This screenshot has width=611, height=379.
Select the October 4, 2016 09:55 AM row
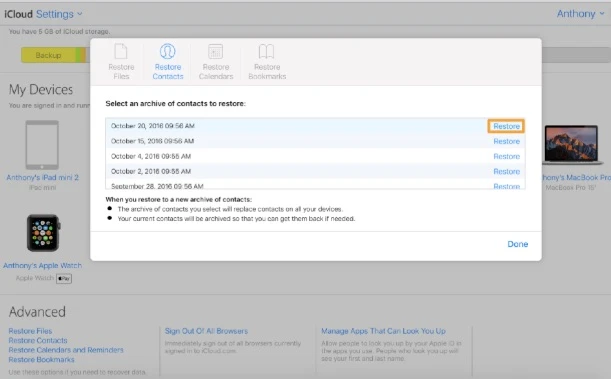[x=315, y=156]
